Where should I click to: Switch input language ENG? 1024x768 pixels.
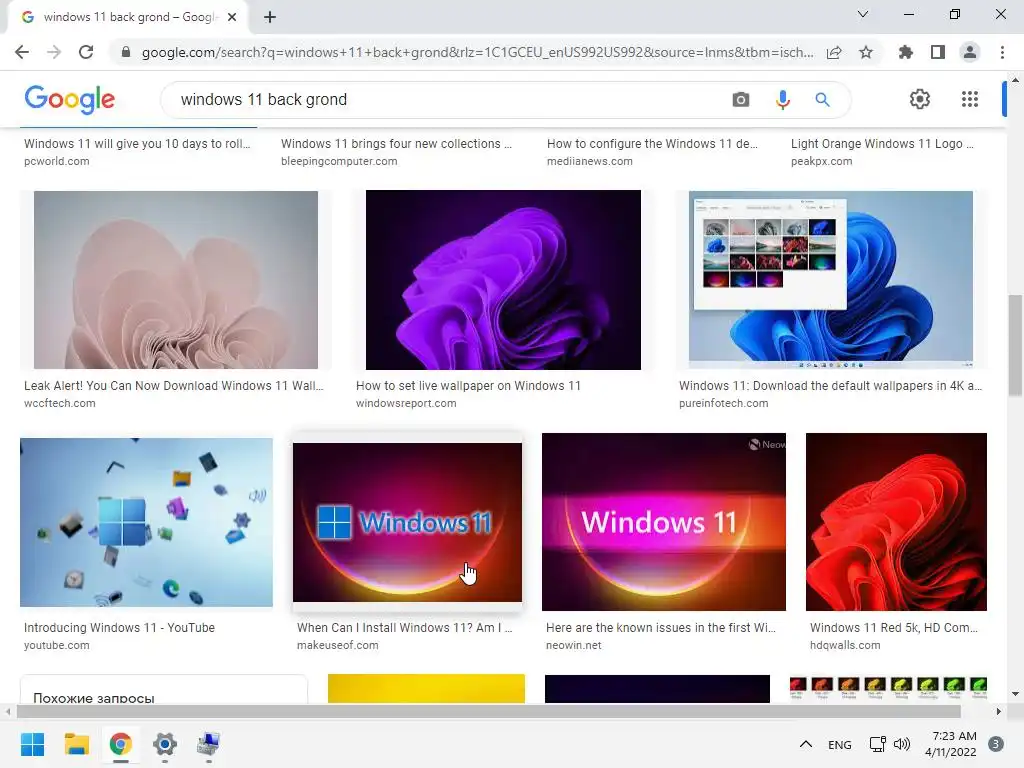click(x=839, y=744)
